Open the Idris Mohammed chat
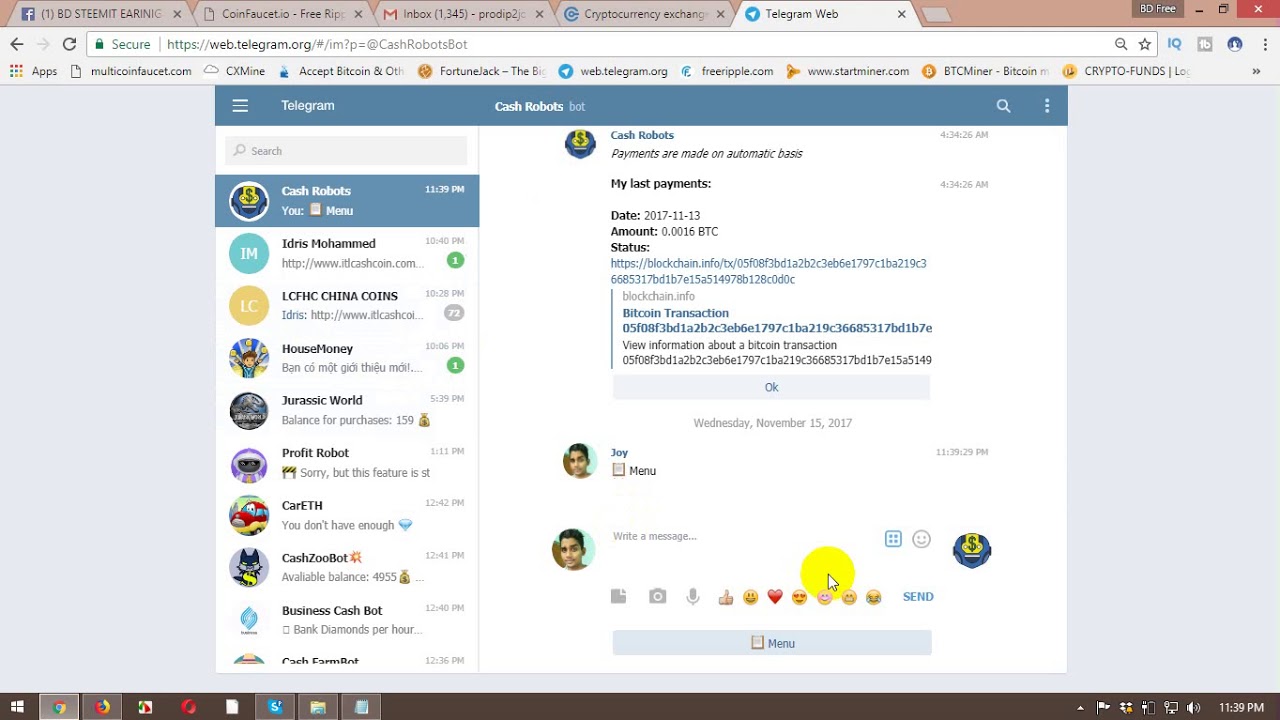Viewport: 1280px width, 720px height. (x=347, y=253)
